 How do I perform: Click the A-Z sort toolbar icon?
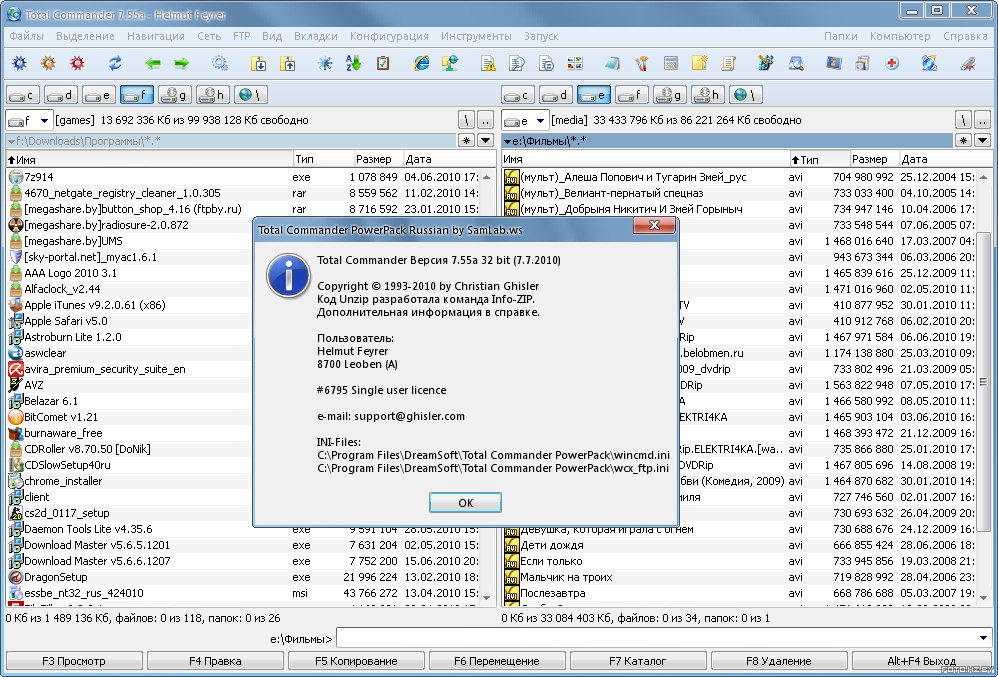click(x=353, y=63)
